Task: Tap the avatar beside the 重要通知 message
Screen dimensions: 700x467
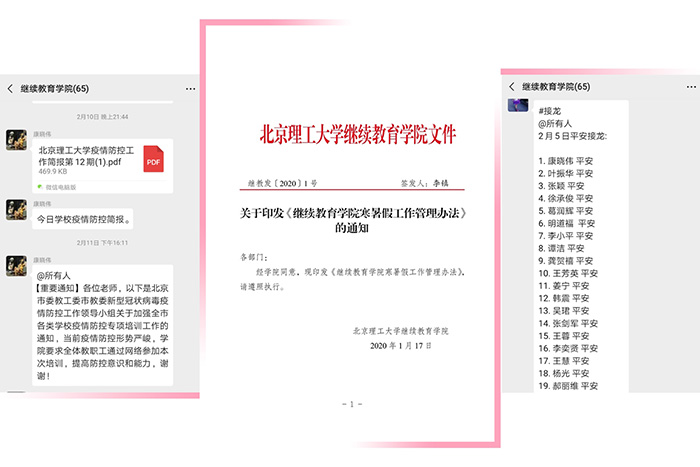Action: click(17, 266)
